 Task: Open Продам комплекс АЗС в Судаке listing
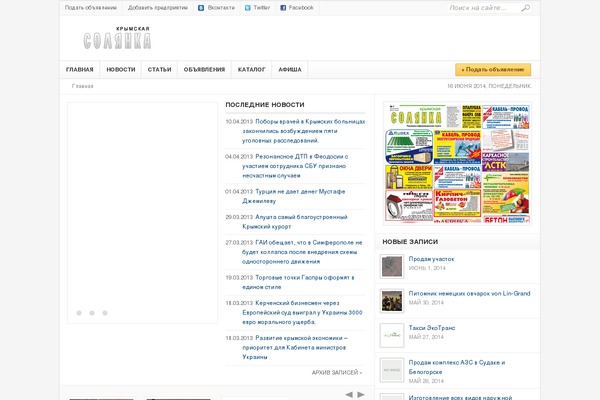pos(457,367)
